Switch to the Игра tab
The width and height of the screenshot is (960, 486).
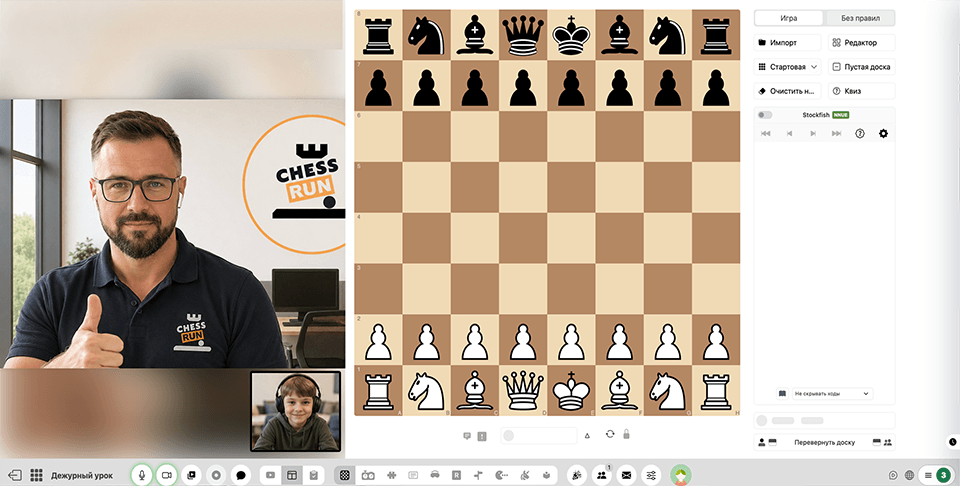tap(789, 18)
